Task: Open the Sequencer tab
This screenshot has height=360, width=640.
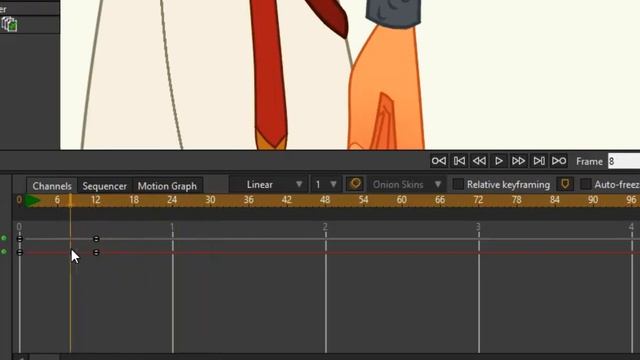Action: click(104, 186)
